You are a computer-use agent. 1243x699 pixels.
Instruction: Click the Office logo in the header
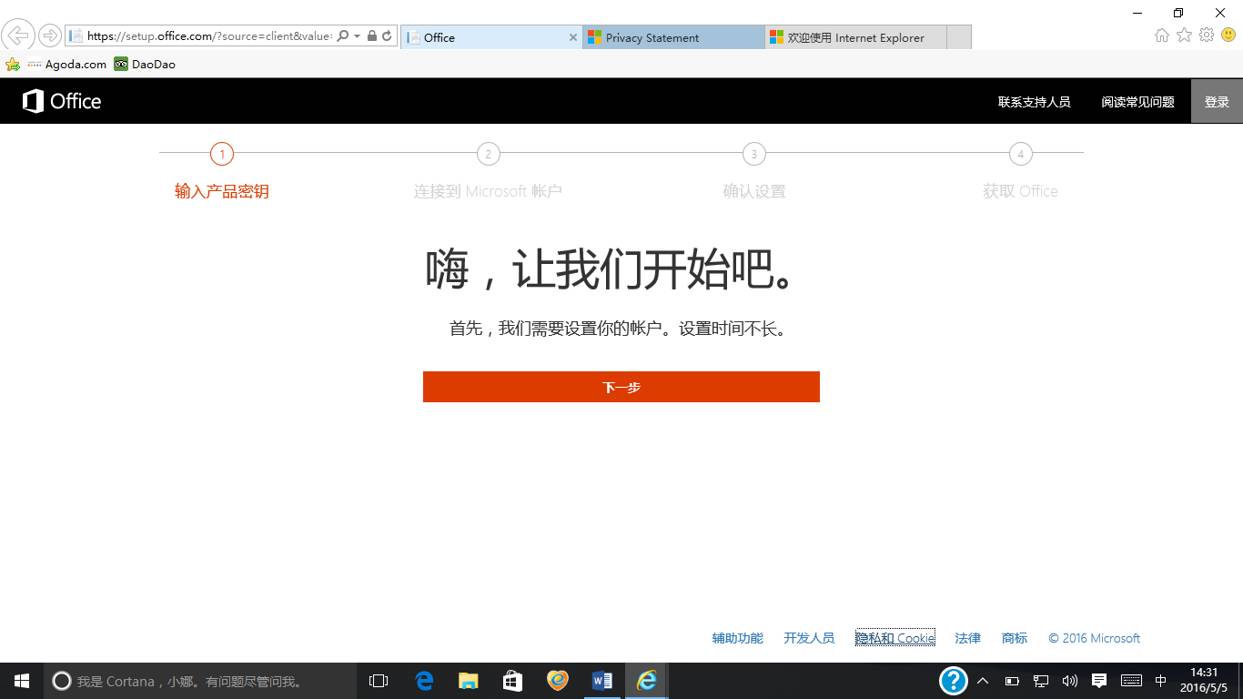tap(60, 100)
